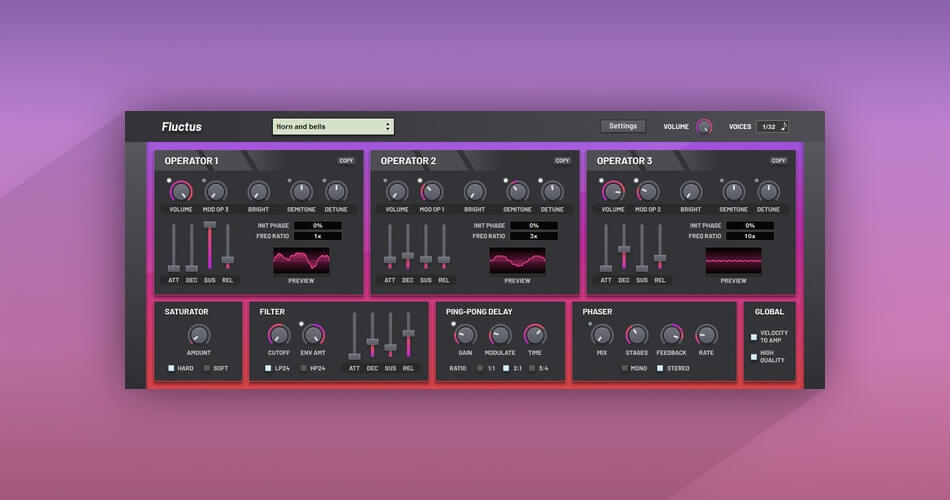Click the Phaser MIX knob
This screenshot has width=950, height=500.
pyautogui.click(x=602, y=335)
